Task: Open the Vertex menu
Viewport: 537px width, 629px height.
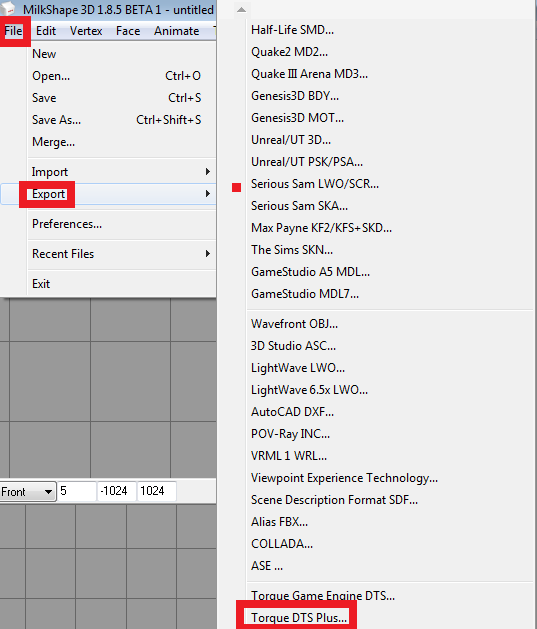Action: tap(86, 31)
